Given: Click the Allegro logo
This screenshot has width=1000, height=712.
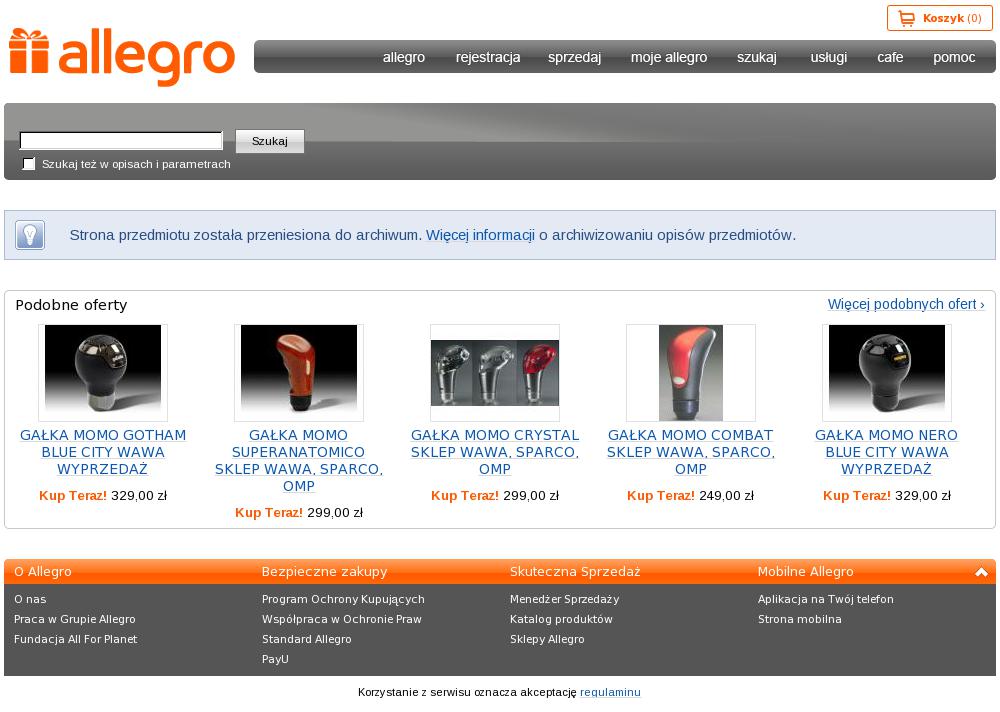Looking at the screenshot, I should tap(122, 57).
